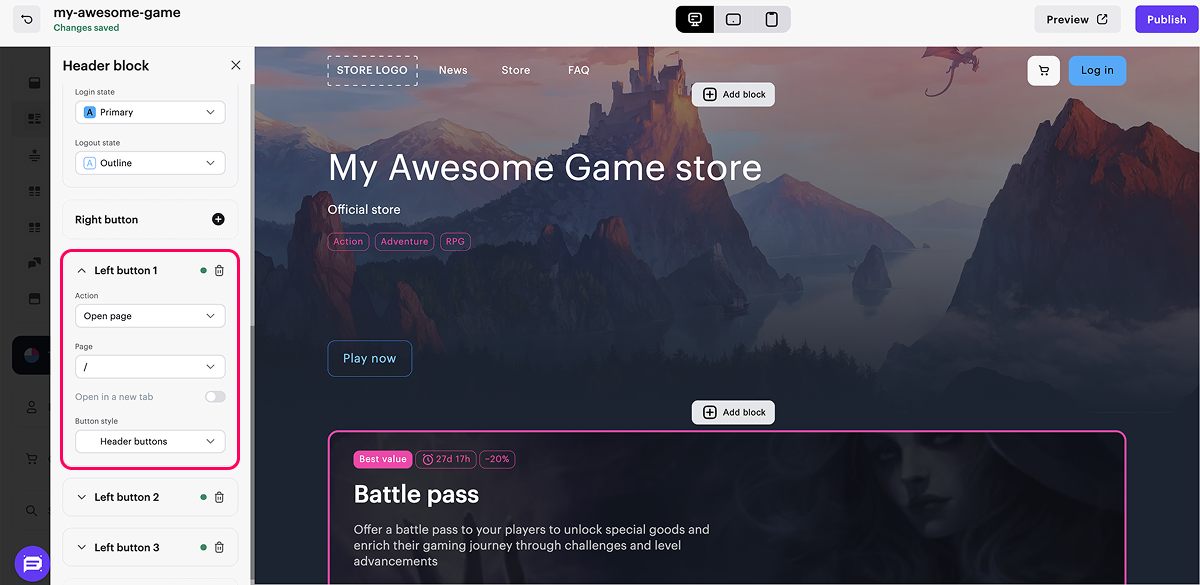1200x585 pixels.
Task: Close the Header block panel
Action: click(x=236, y=66)
